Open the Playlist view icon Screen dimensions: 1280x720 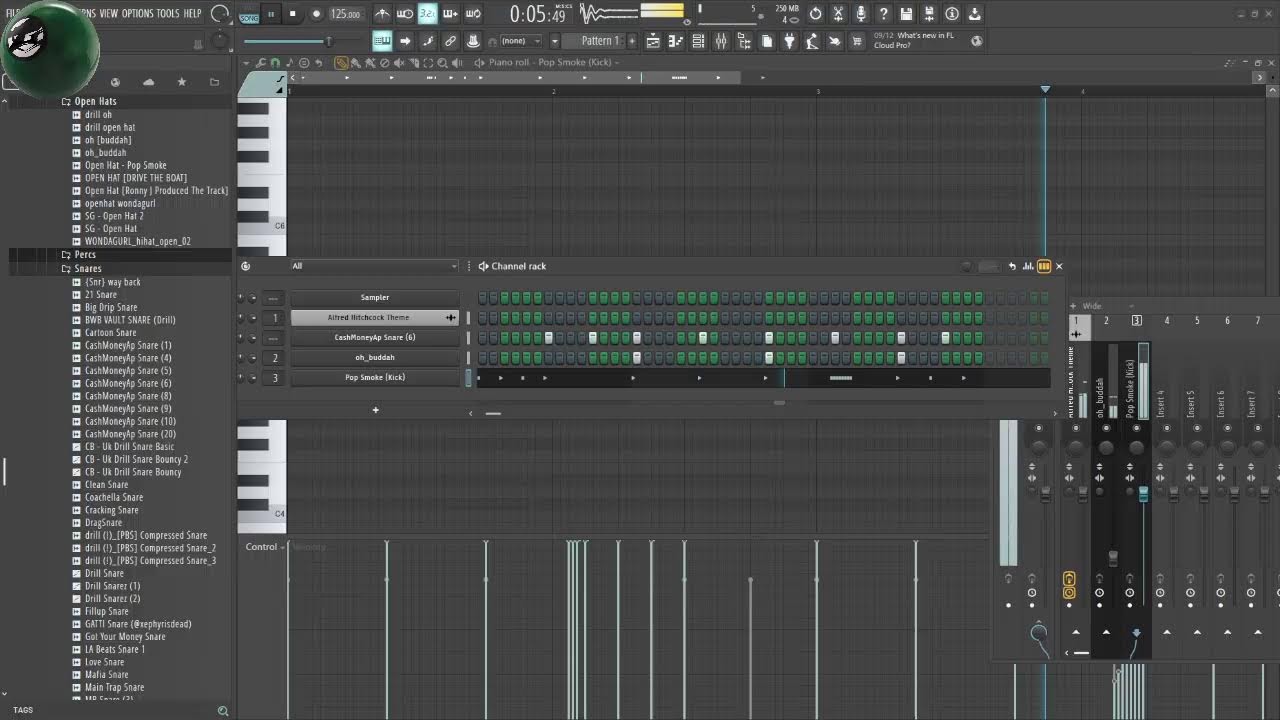click(x=653, y=41)
